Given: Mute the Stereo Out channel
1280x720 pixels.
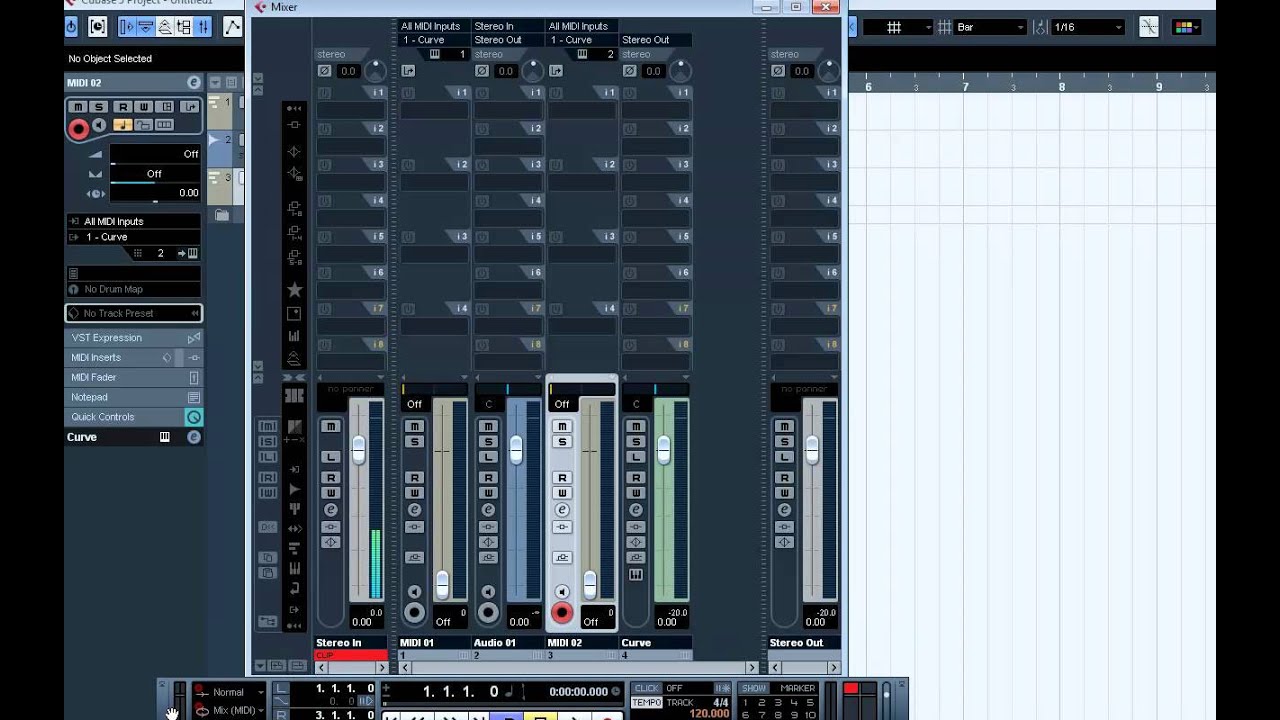Looking at the screenshot, I should pos(784,427).
